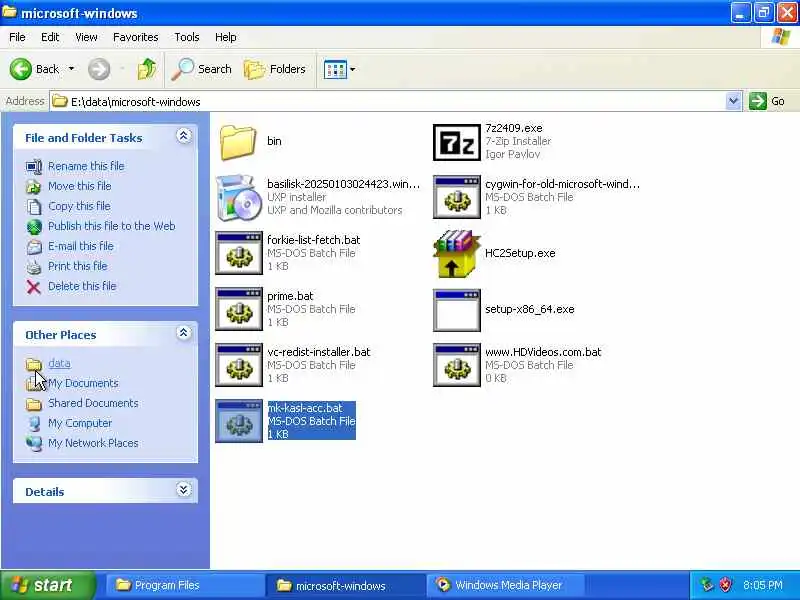The height and width of the screenshot is (600, 800).
Task: Click the red security shield tray icon
Action: click(725, 585)
